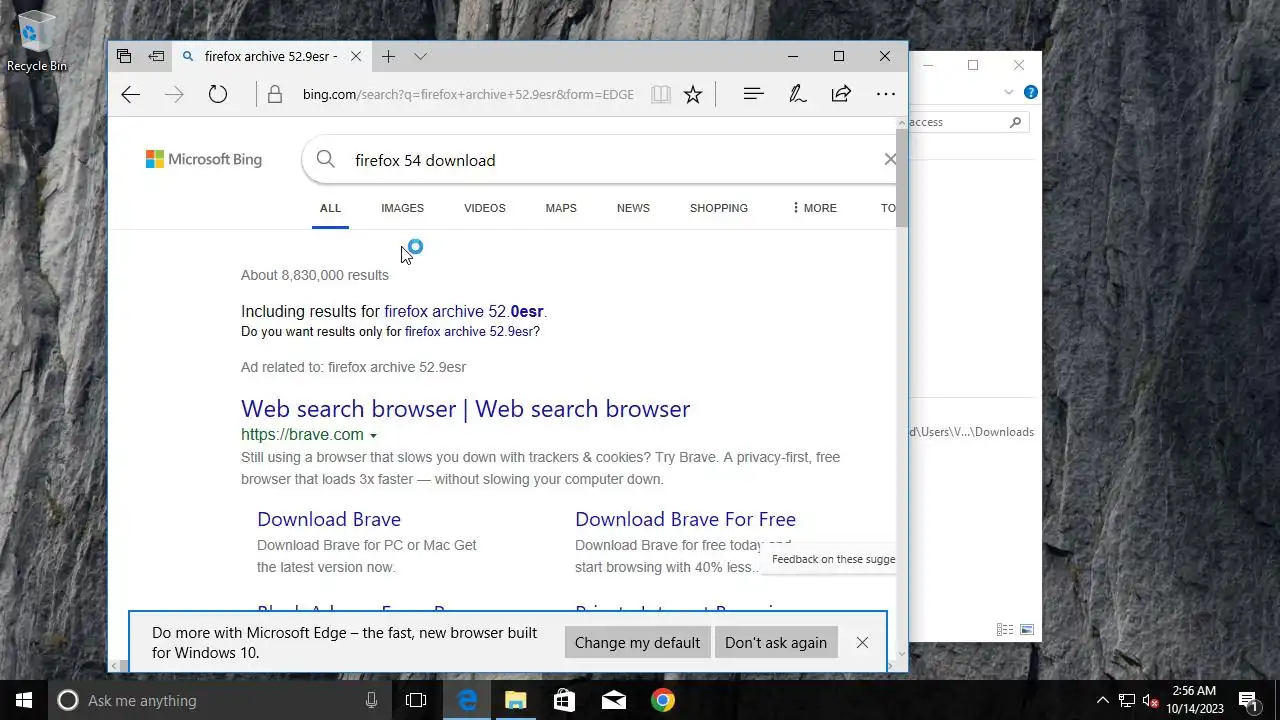Select the ALL results tab

[x=330, y=208]
